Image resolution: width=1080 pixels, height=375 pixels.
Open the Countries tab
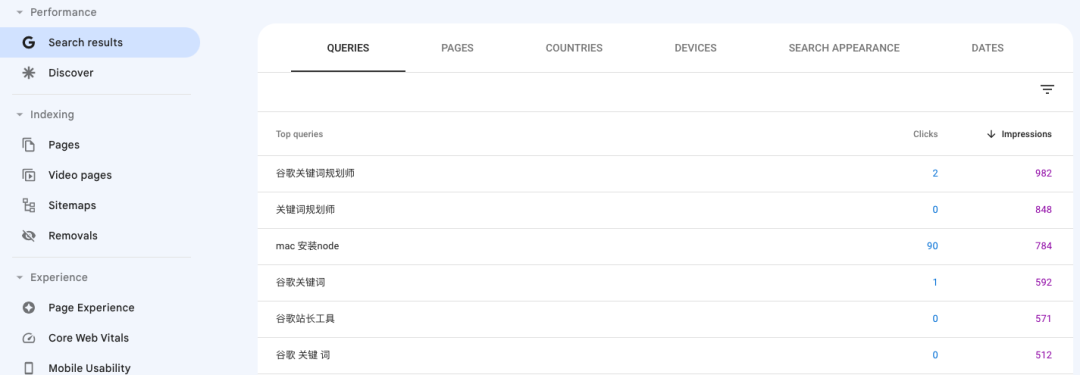click(x=574, y=48)
